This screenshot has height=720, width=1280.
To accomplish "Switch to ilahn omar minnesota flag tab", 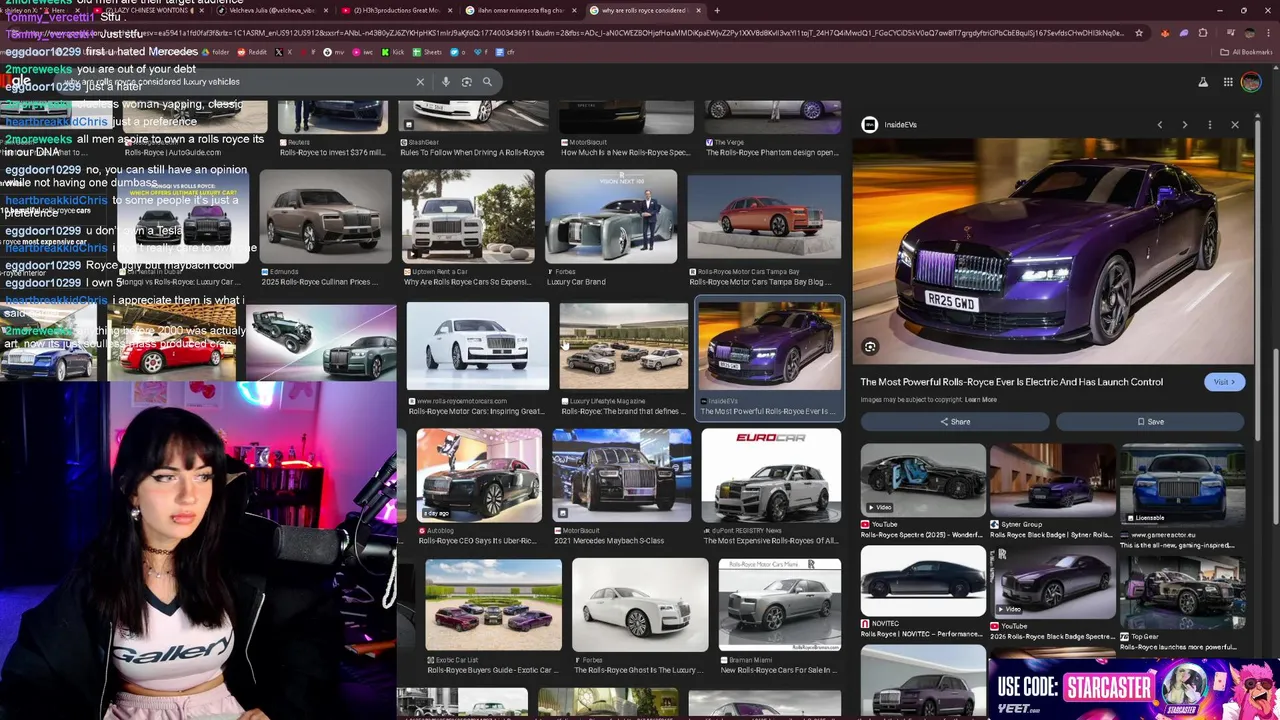I will [520, 10].
